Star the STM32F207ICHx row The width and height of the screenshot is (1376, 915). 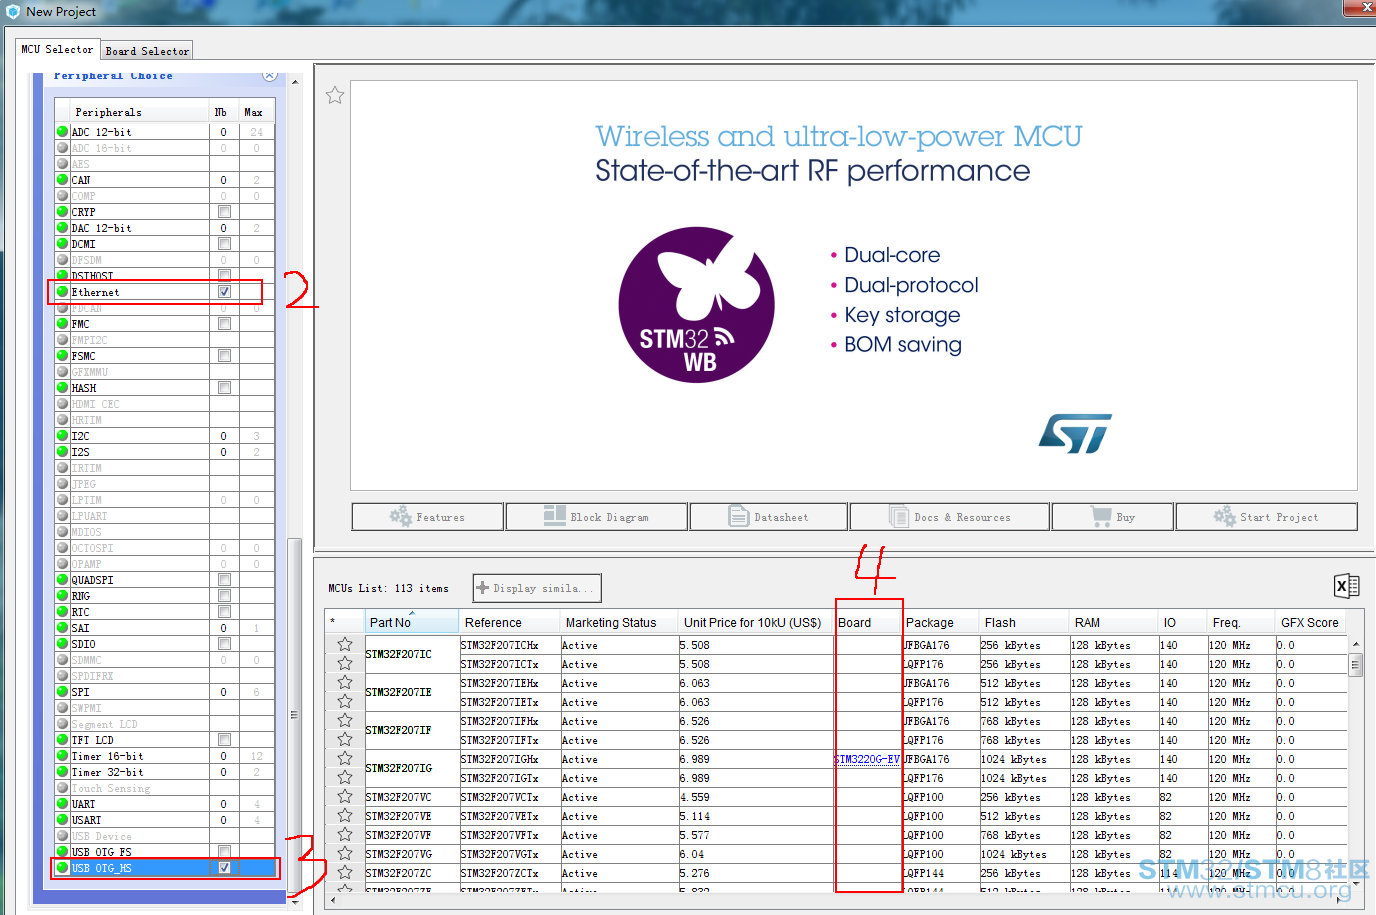click(345, 645)
